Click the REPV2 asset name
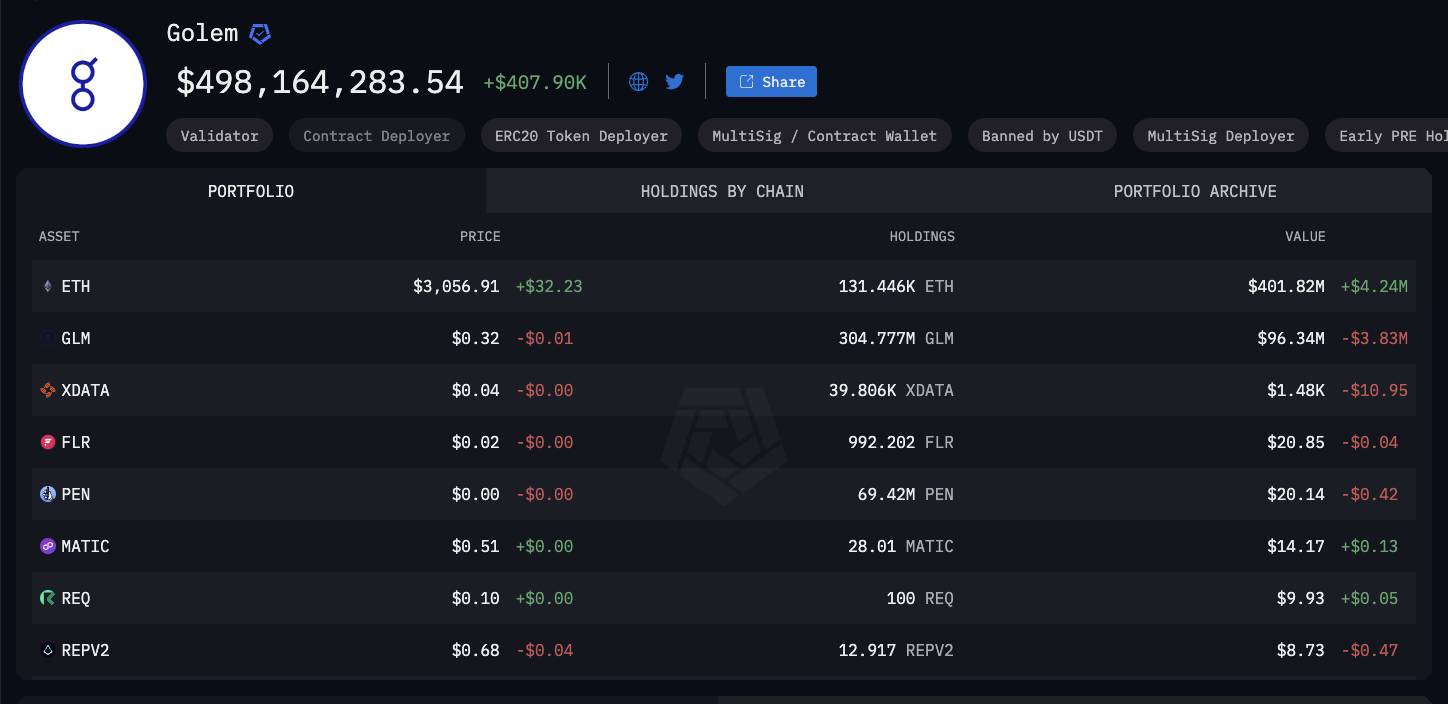Image resolution: width=1448 pixels, height=704 pixels. point(86,651)
